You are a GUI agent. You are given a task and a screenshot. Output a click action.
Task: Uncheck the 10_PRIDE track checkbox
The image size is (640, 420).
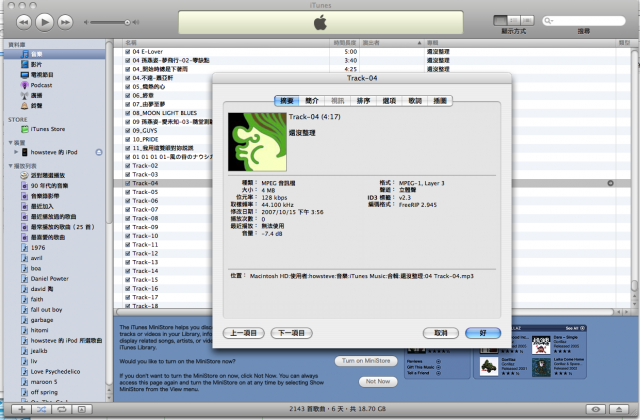(x=128, y=140)
